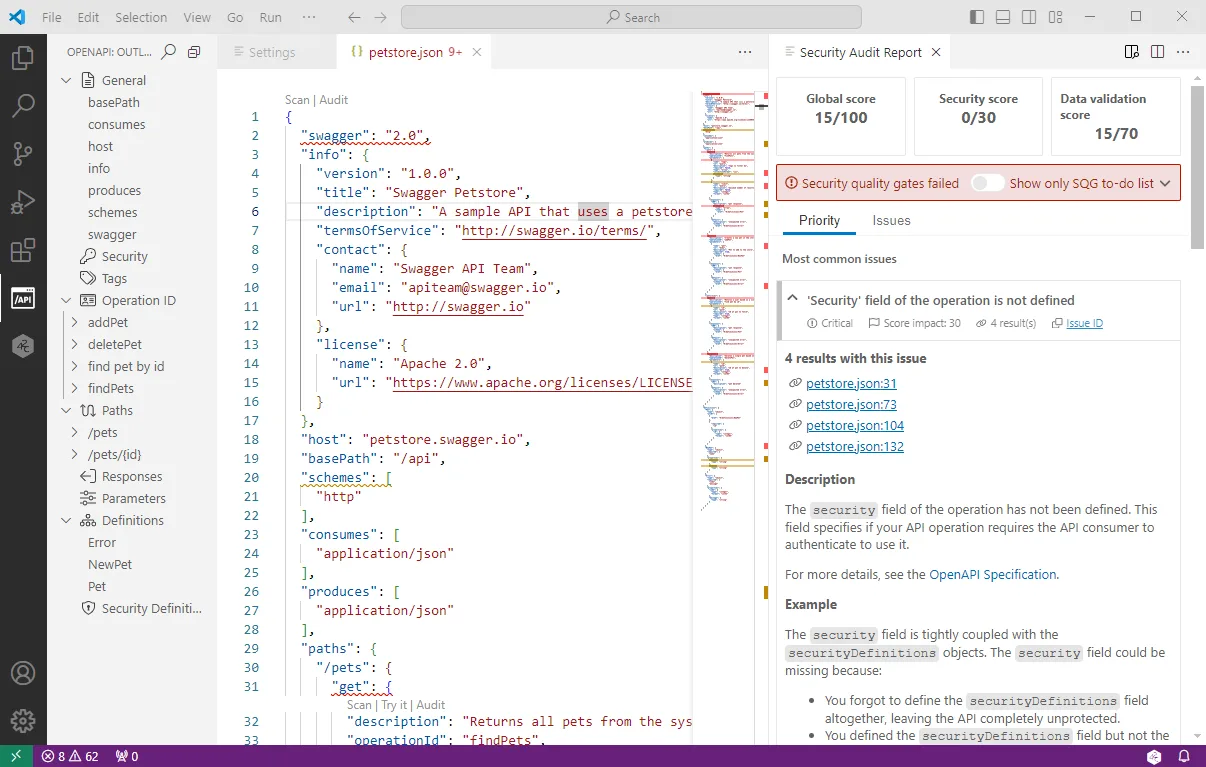Image resolution: width=1206 pixels, height=767 pixels.
Task: Toggle the Show only SQG to-do list switch
Action: (x=987, y=182)
